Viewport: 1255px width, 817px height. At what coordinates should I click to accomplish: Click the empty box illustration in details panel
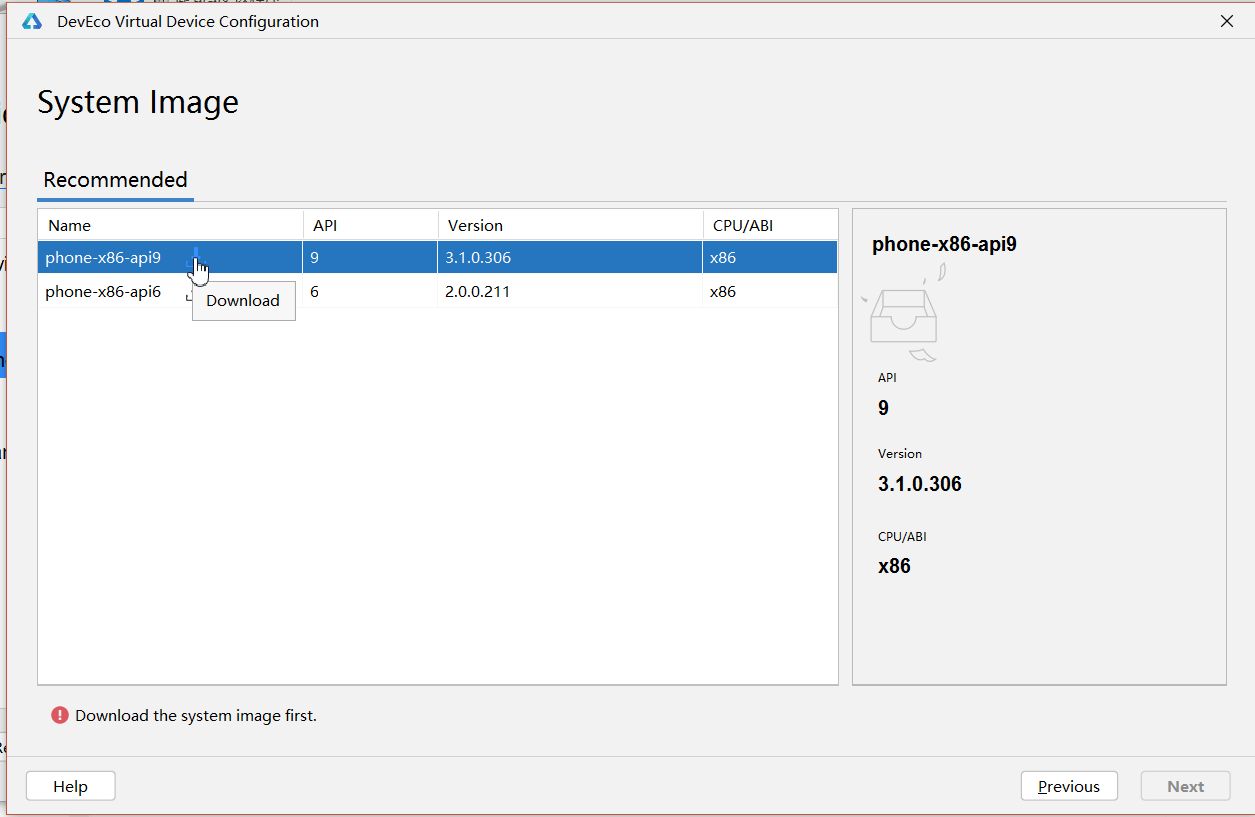click(904, 315)
